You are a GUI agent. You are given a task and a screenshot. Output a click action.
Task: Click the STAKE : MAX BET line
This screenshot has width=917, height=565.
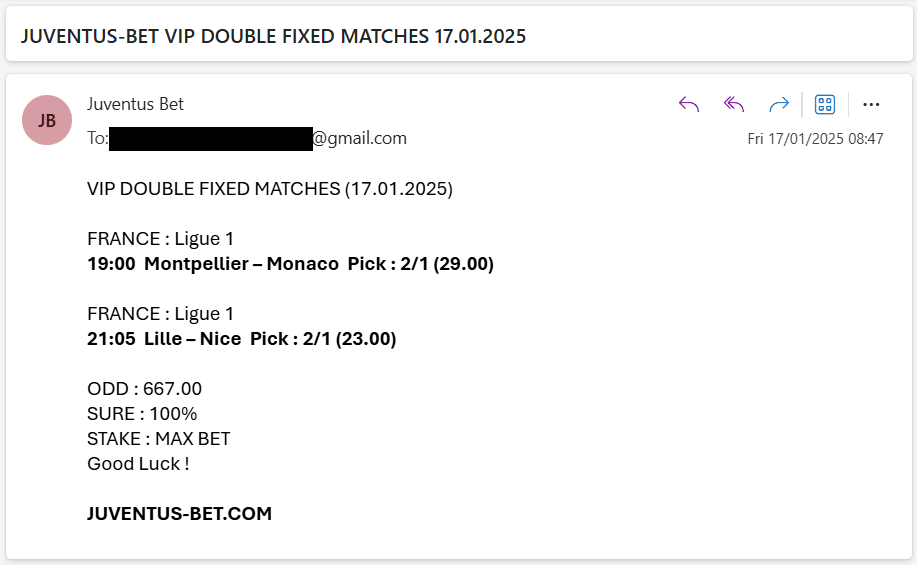(159, 439)
